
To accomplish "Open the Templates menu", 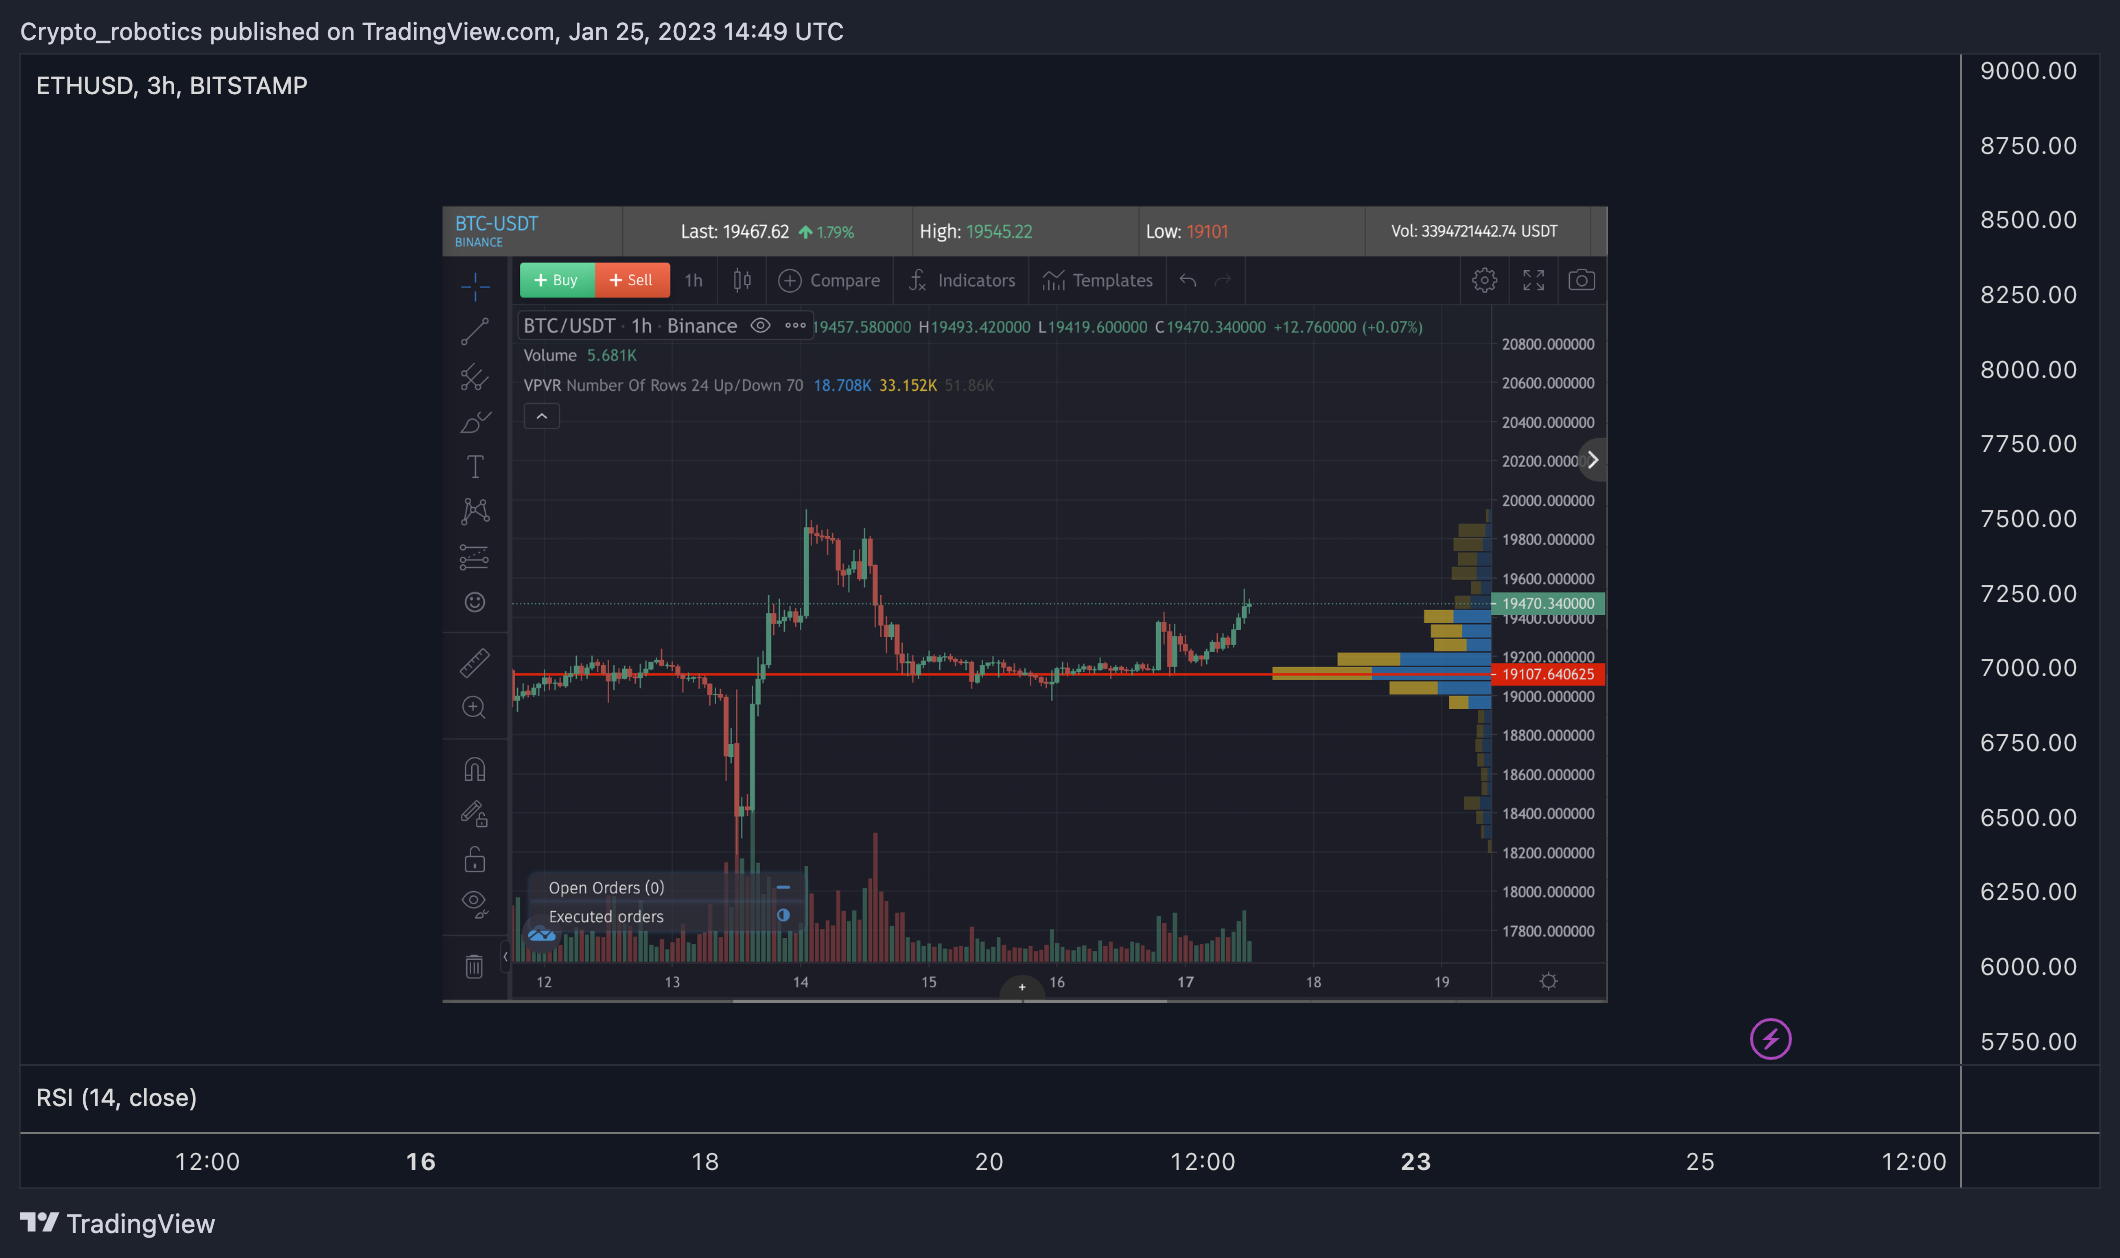I will (1098, 280).
